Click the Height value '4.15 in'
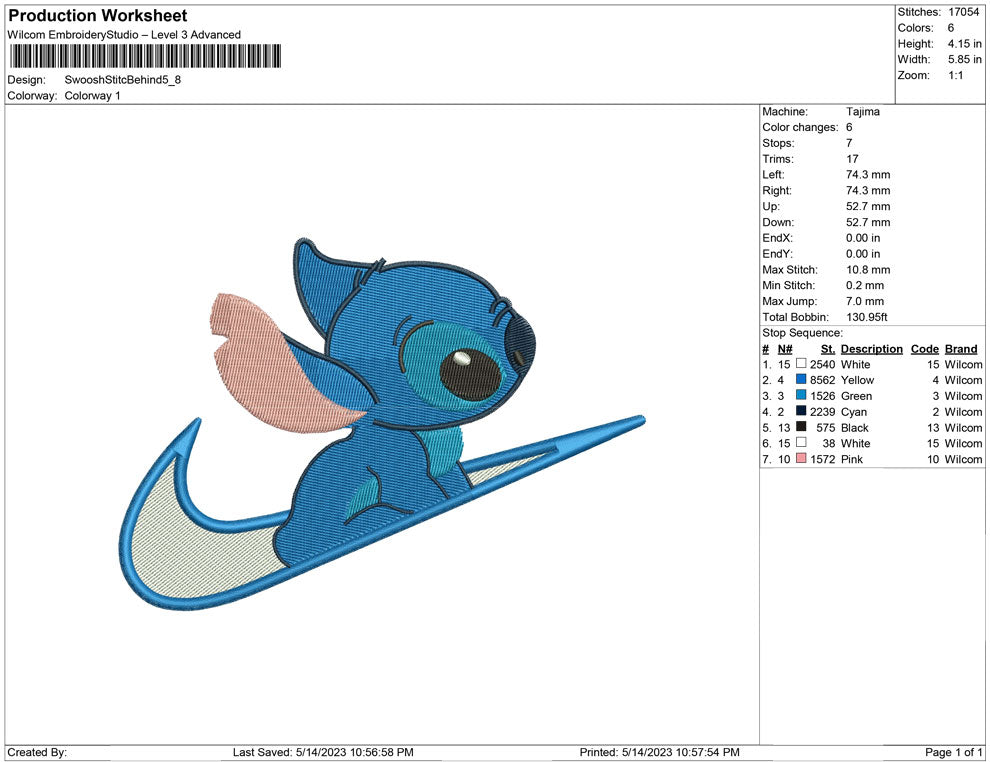Image resolution: width=990 pixels, height=762 pixels. (964, 44)
